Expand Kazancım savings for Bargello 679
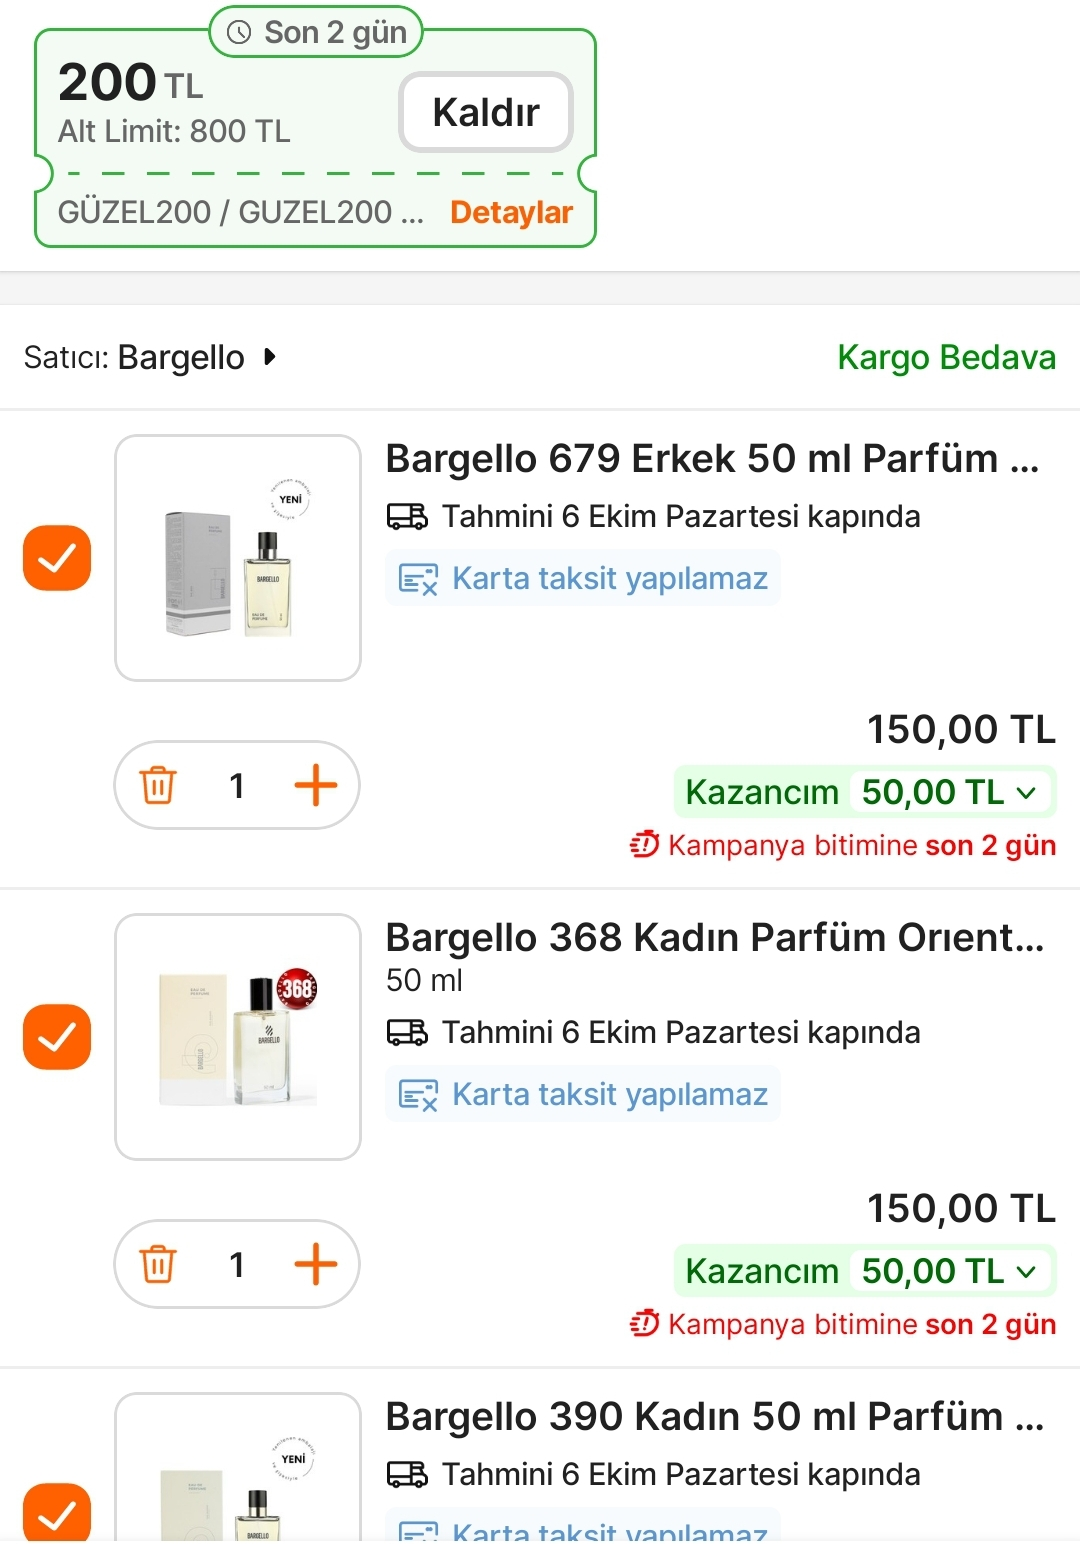Viewport: 1080px width, 1544px height. (1026, 793)
